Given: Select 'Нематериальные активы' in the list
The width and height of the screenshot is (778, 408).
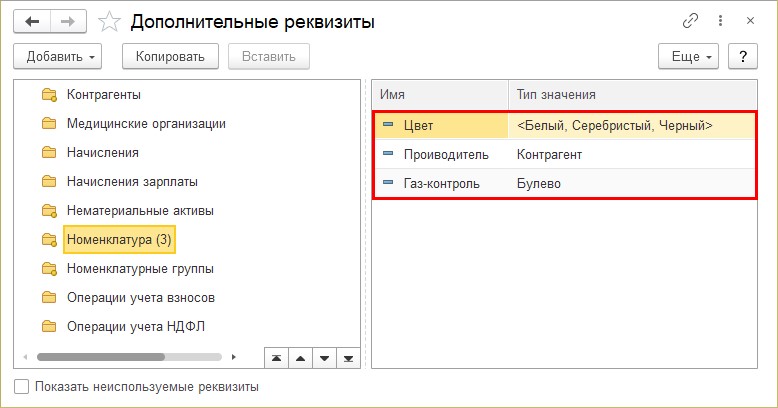Looking at the screenshot, I should (140, 211).
